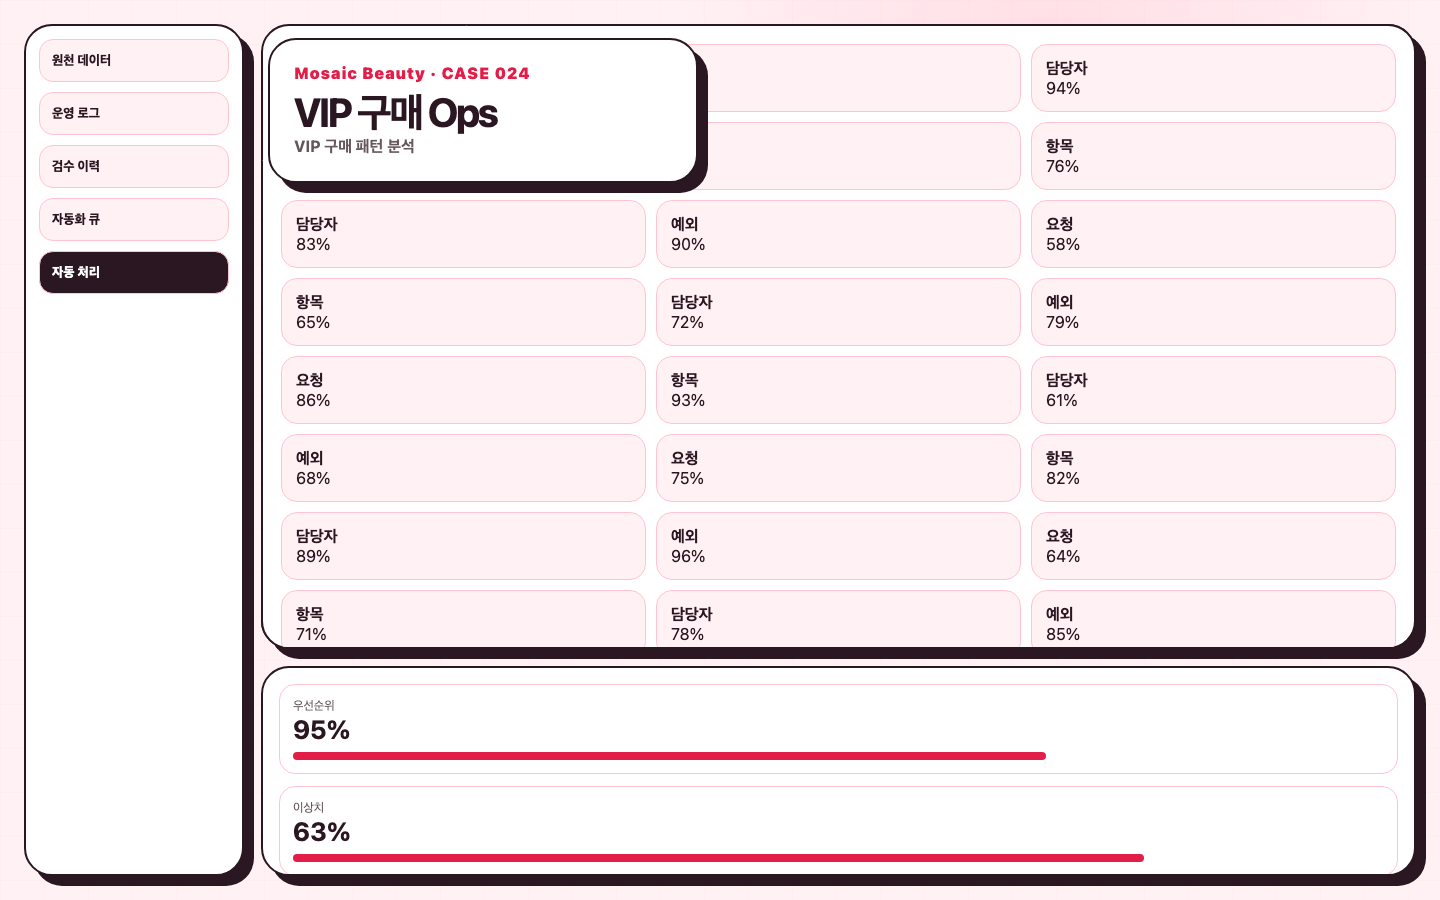Open the 담당자 83% tile
Screen dimensions: 1440x900
(463, 234)
